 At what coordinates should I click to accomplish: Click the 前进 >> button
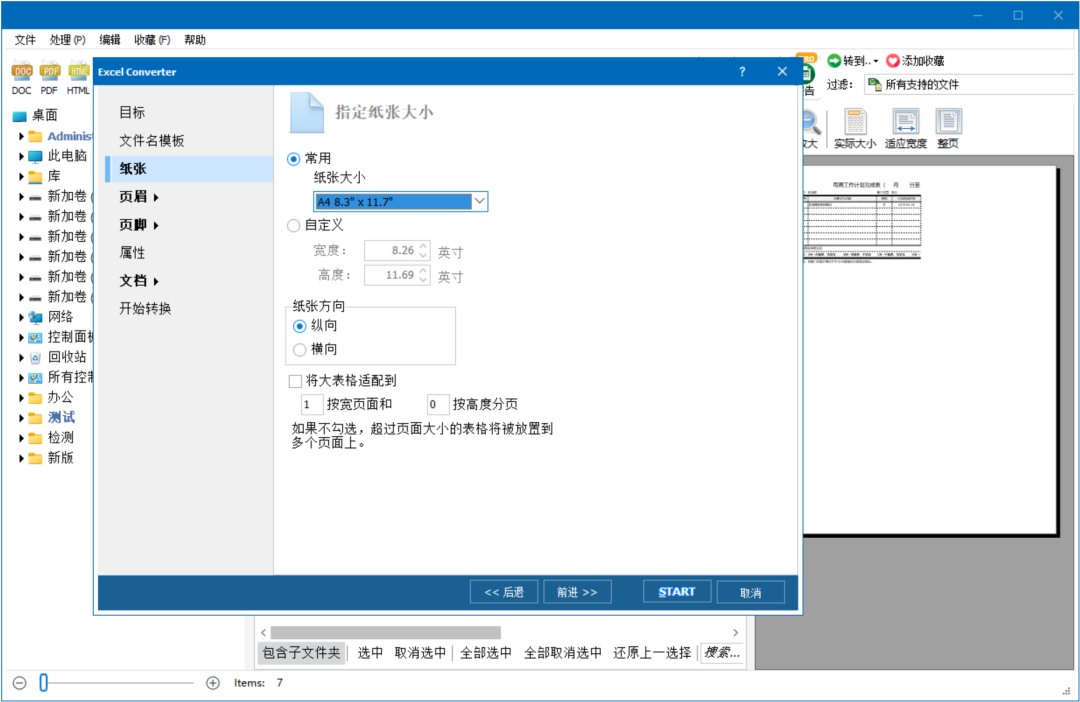(577, 592)
